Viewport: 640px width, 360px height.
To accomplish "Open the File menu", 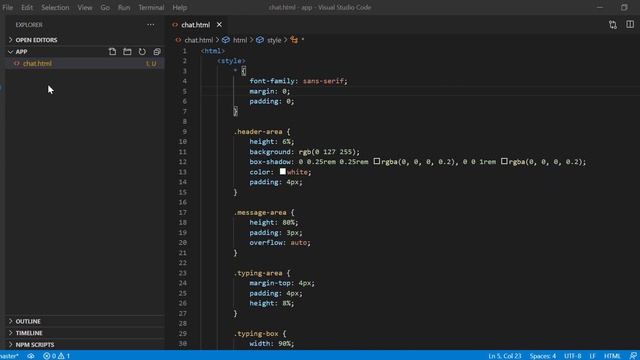I will coord(8,7).
